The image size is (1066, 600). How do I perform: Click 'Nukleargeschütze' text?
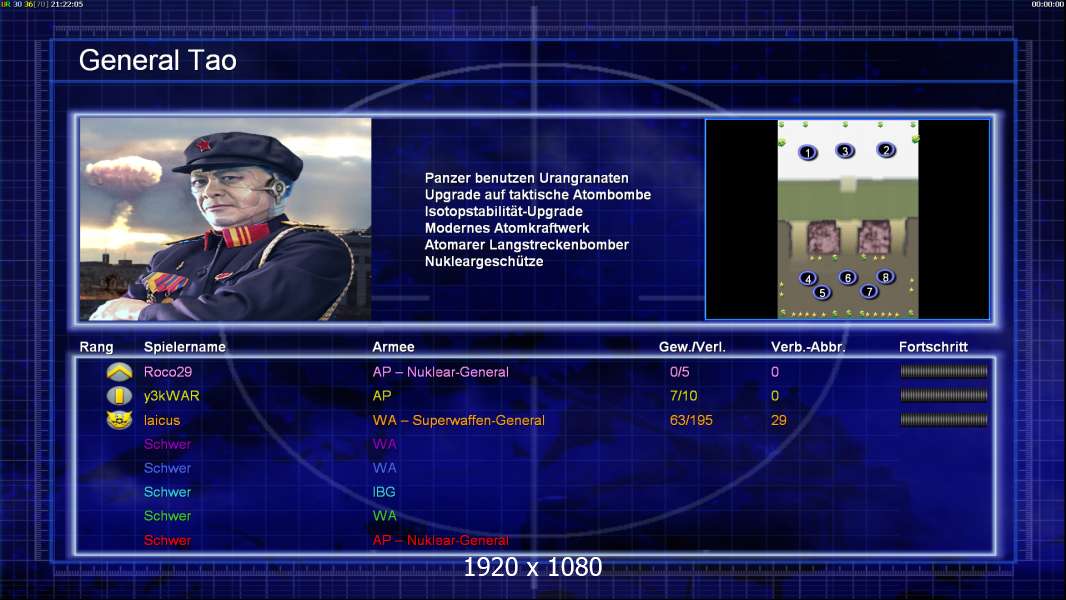point(483,262)
